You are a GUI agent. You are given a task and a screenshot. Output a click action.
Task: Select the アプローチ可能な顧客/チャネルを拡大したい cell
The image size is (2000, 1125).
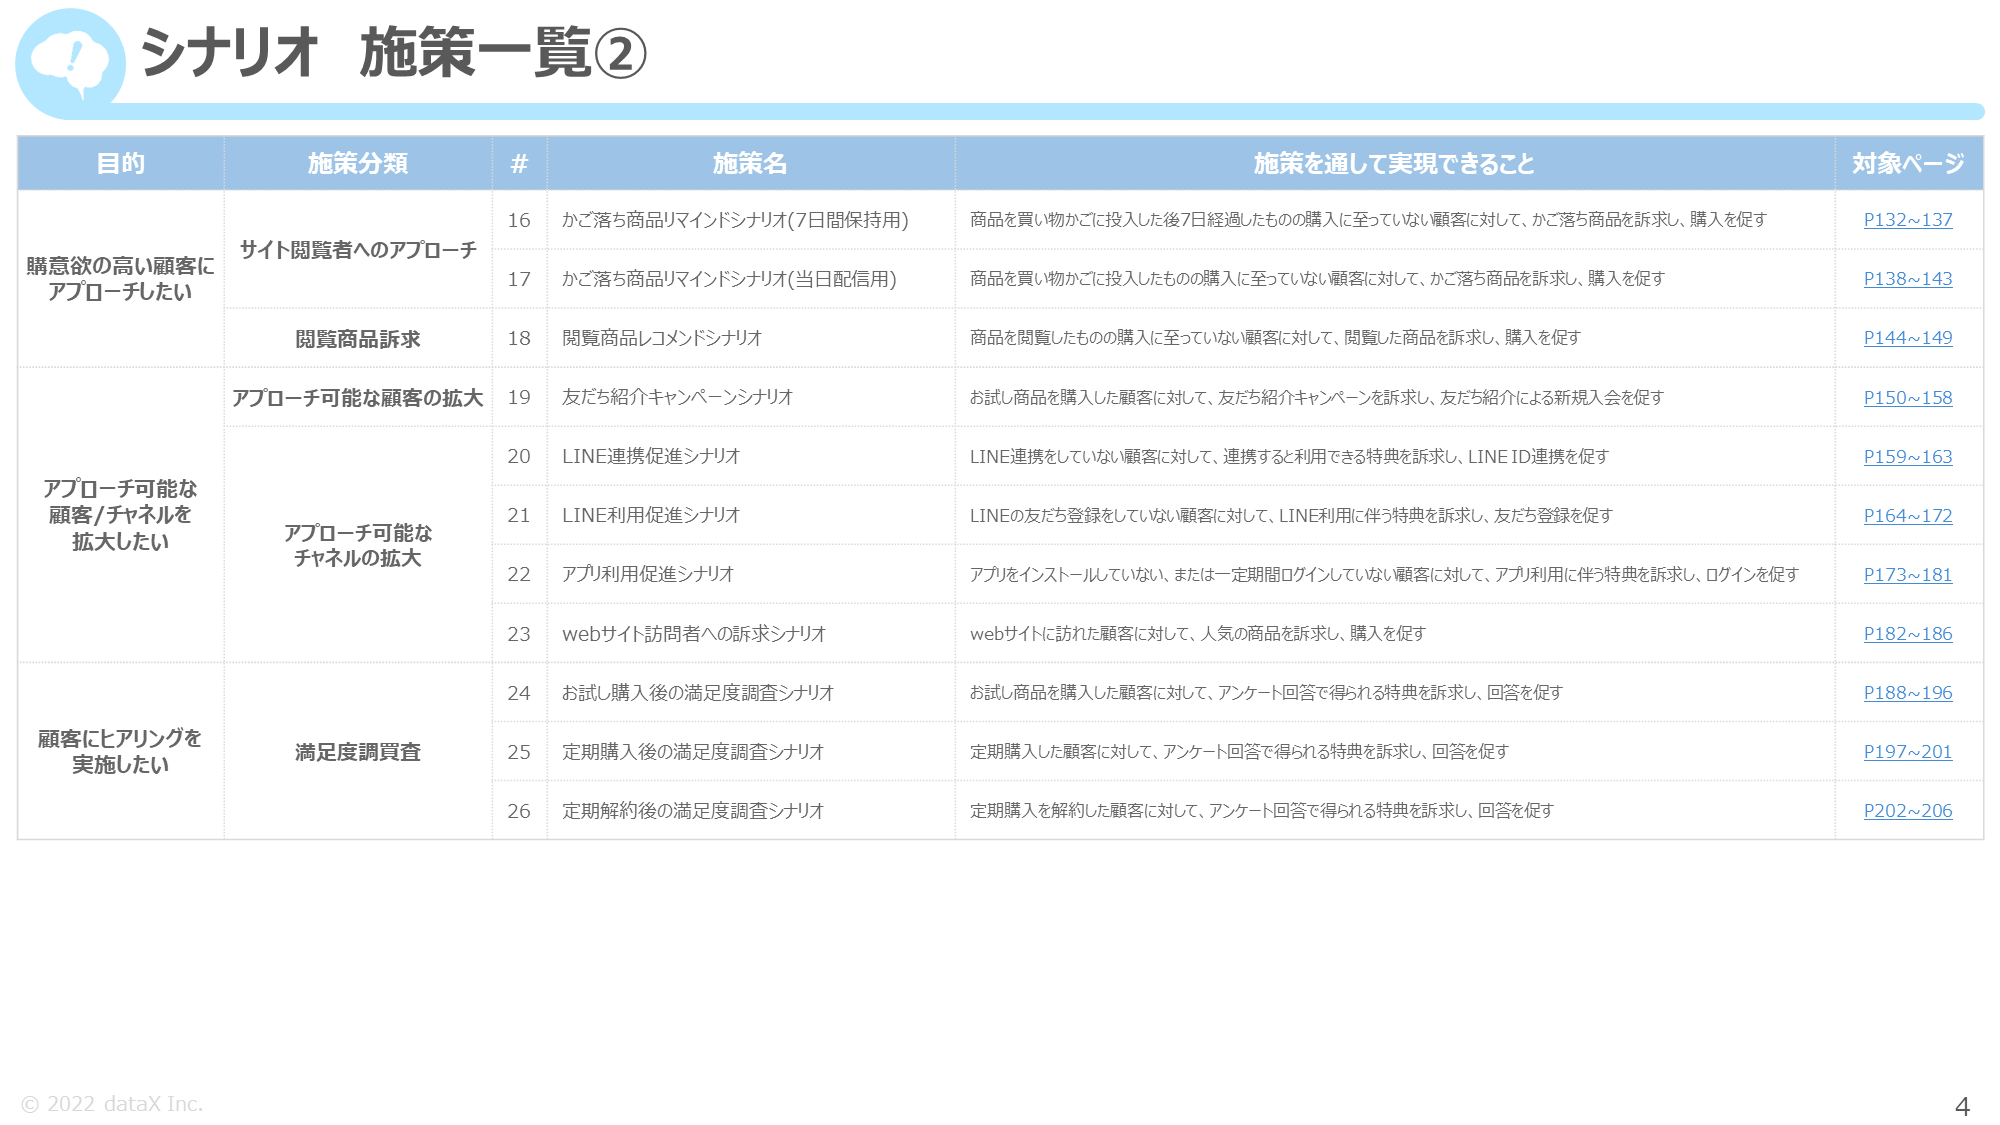[121, 515]
